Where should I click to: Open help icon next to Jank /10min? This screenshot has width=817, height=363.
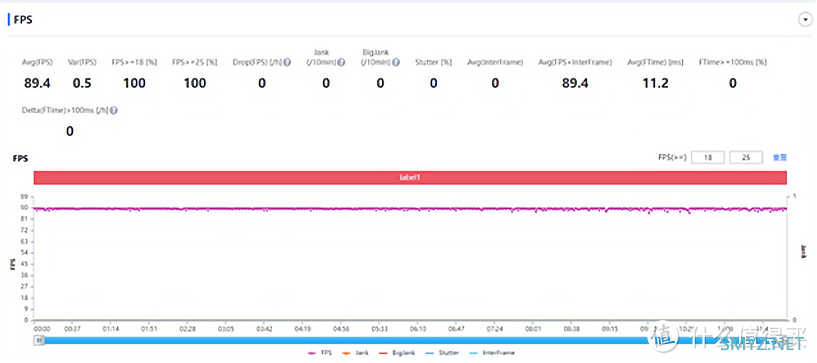[x=341, y=62]
